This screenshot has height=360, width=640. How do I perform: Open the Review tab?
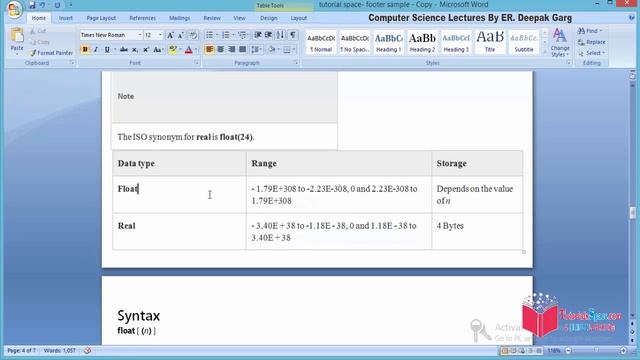(x=212, y=18)
